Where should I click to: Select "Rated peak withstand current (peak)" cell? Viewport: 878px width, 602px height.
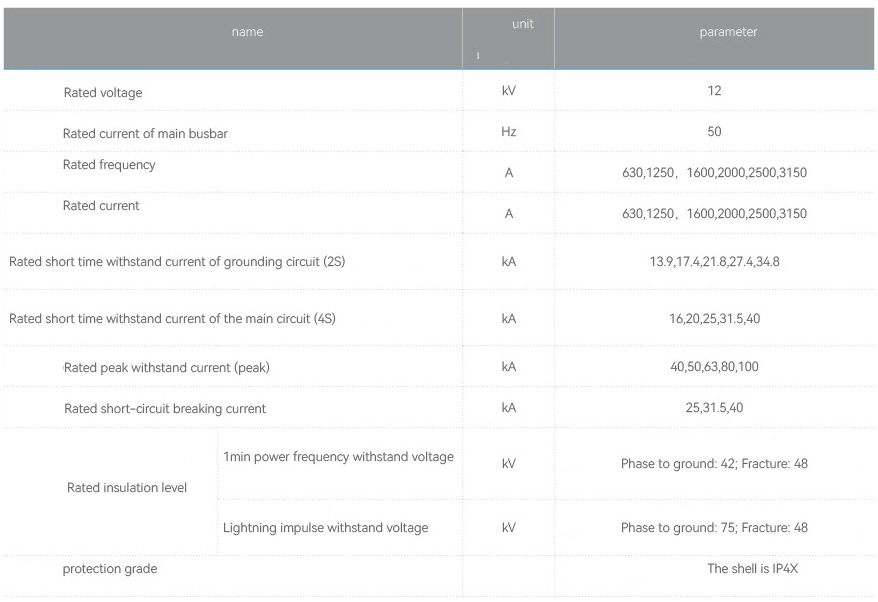tap(166, 368)
